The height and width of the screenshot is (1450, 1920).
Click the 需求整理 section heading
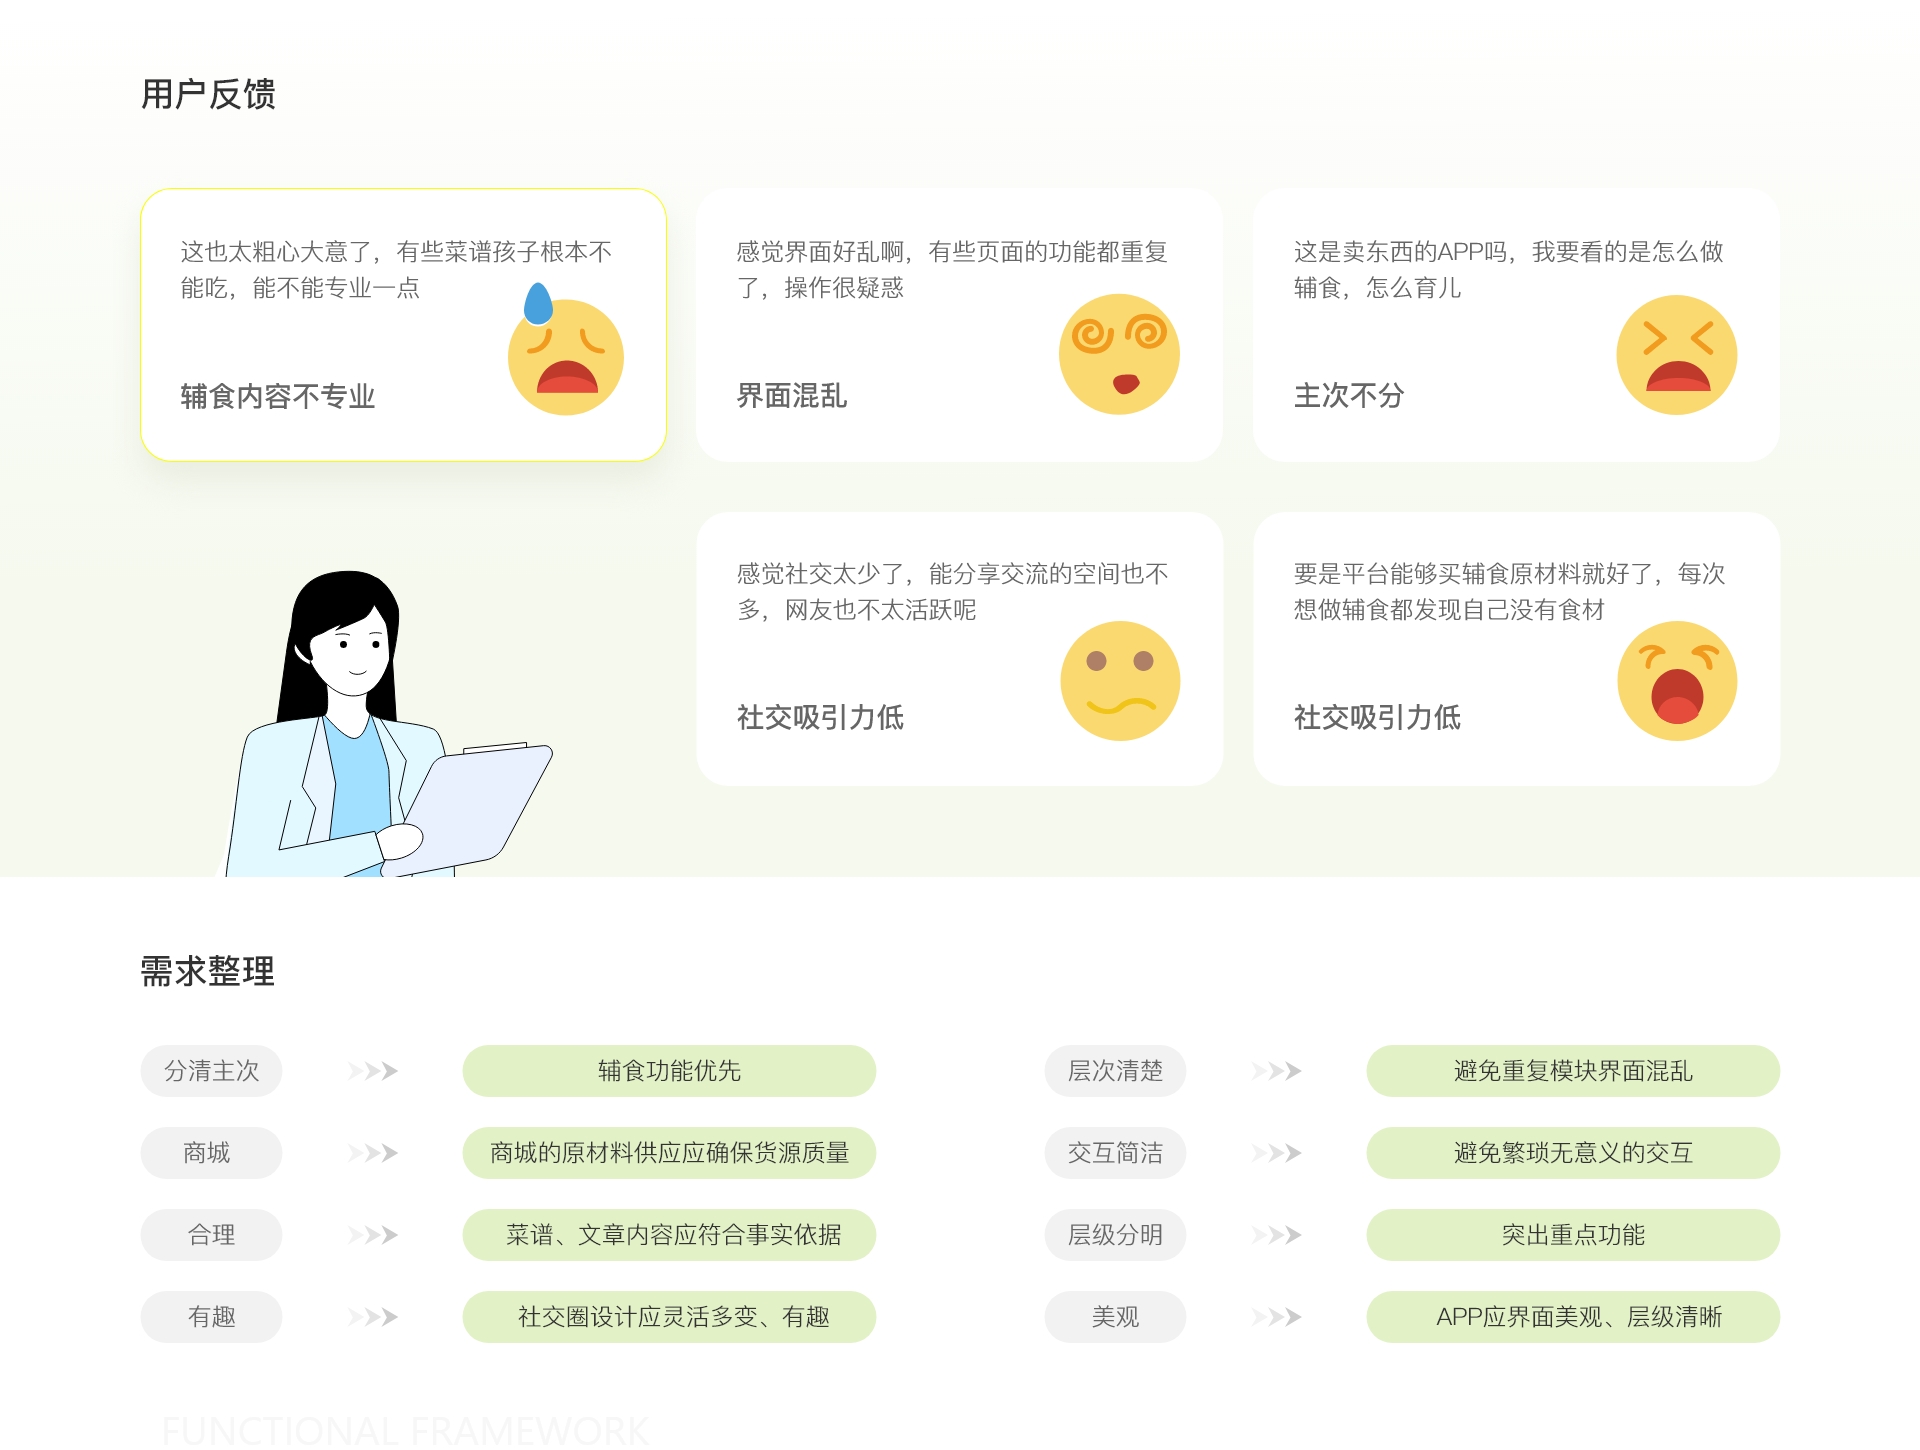(208, 971)
